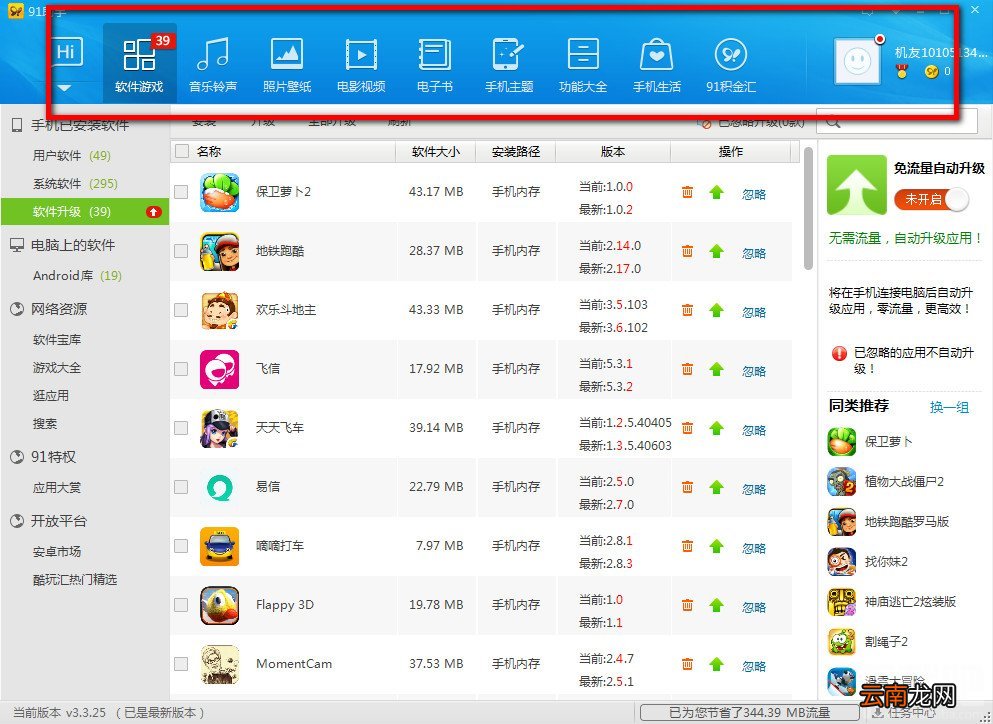Select the 天天飞车 row checkbox
Viewport: 993px width, 724px height.
pos(181,428)
